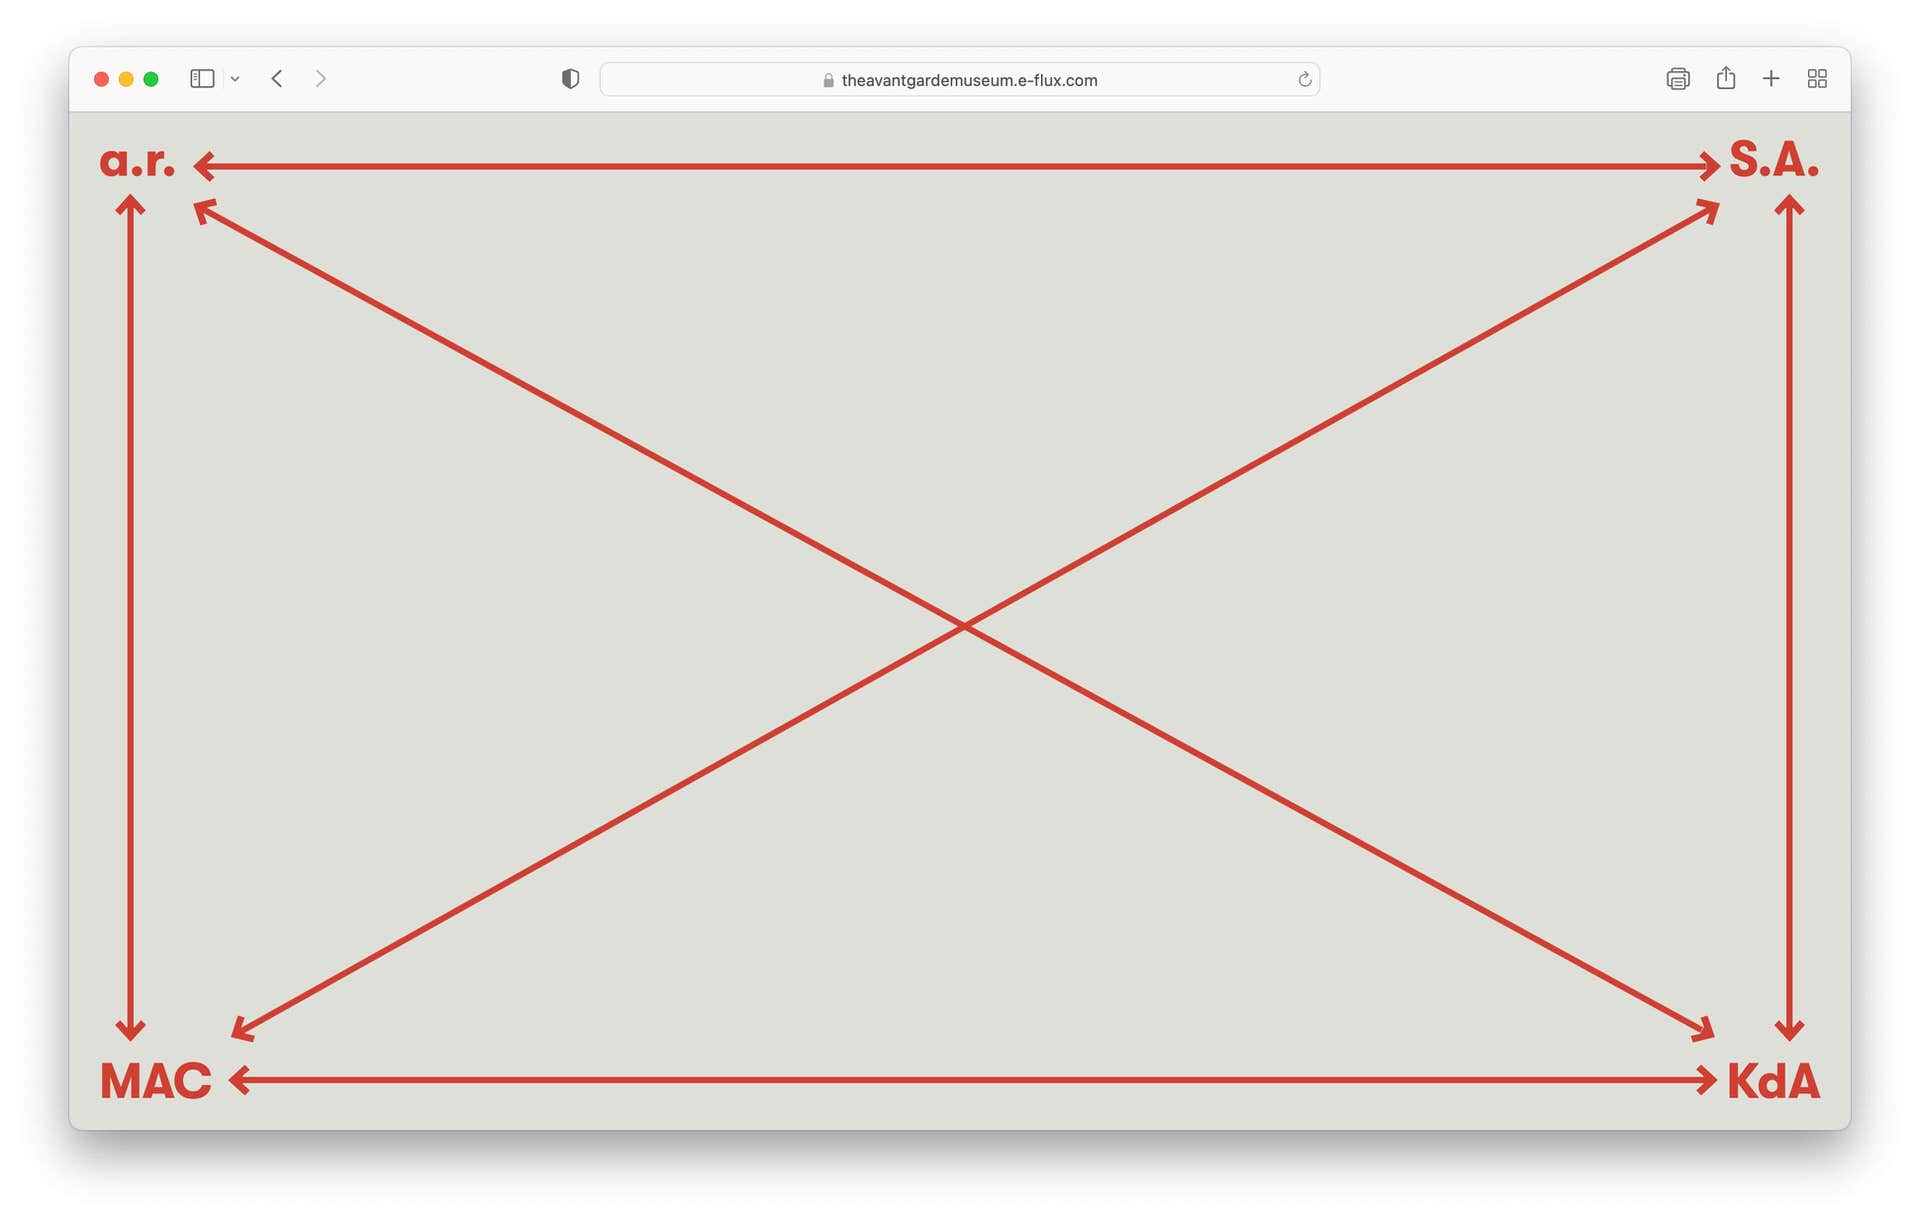Click the yellow minimize window button
Viewport: 1920px width, 1221px height.
click(x=126, y=79)
